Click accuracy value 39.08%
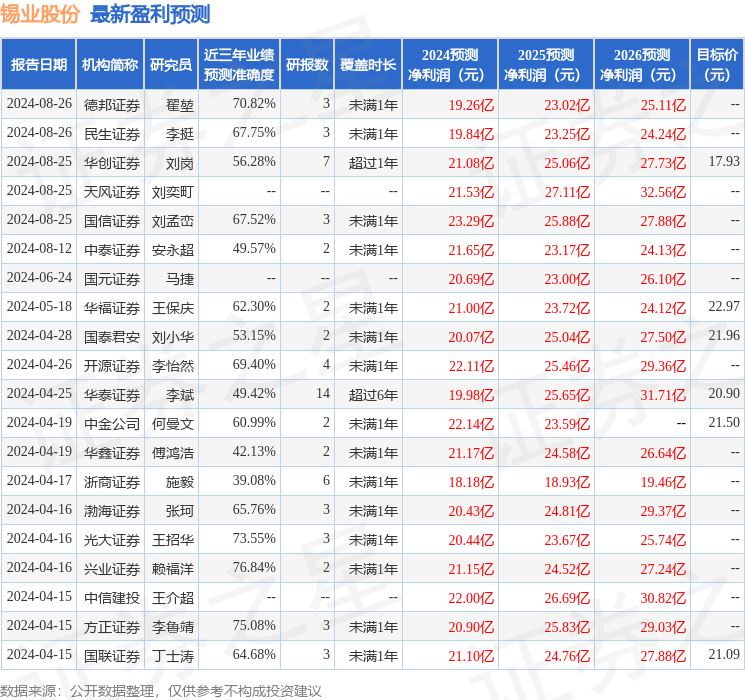This screenshot has height=700, width=745. pos(254,480)
